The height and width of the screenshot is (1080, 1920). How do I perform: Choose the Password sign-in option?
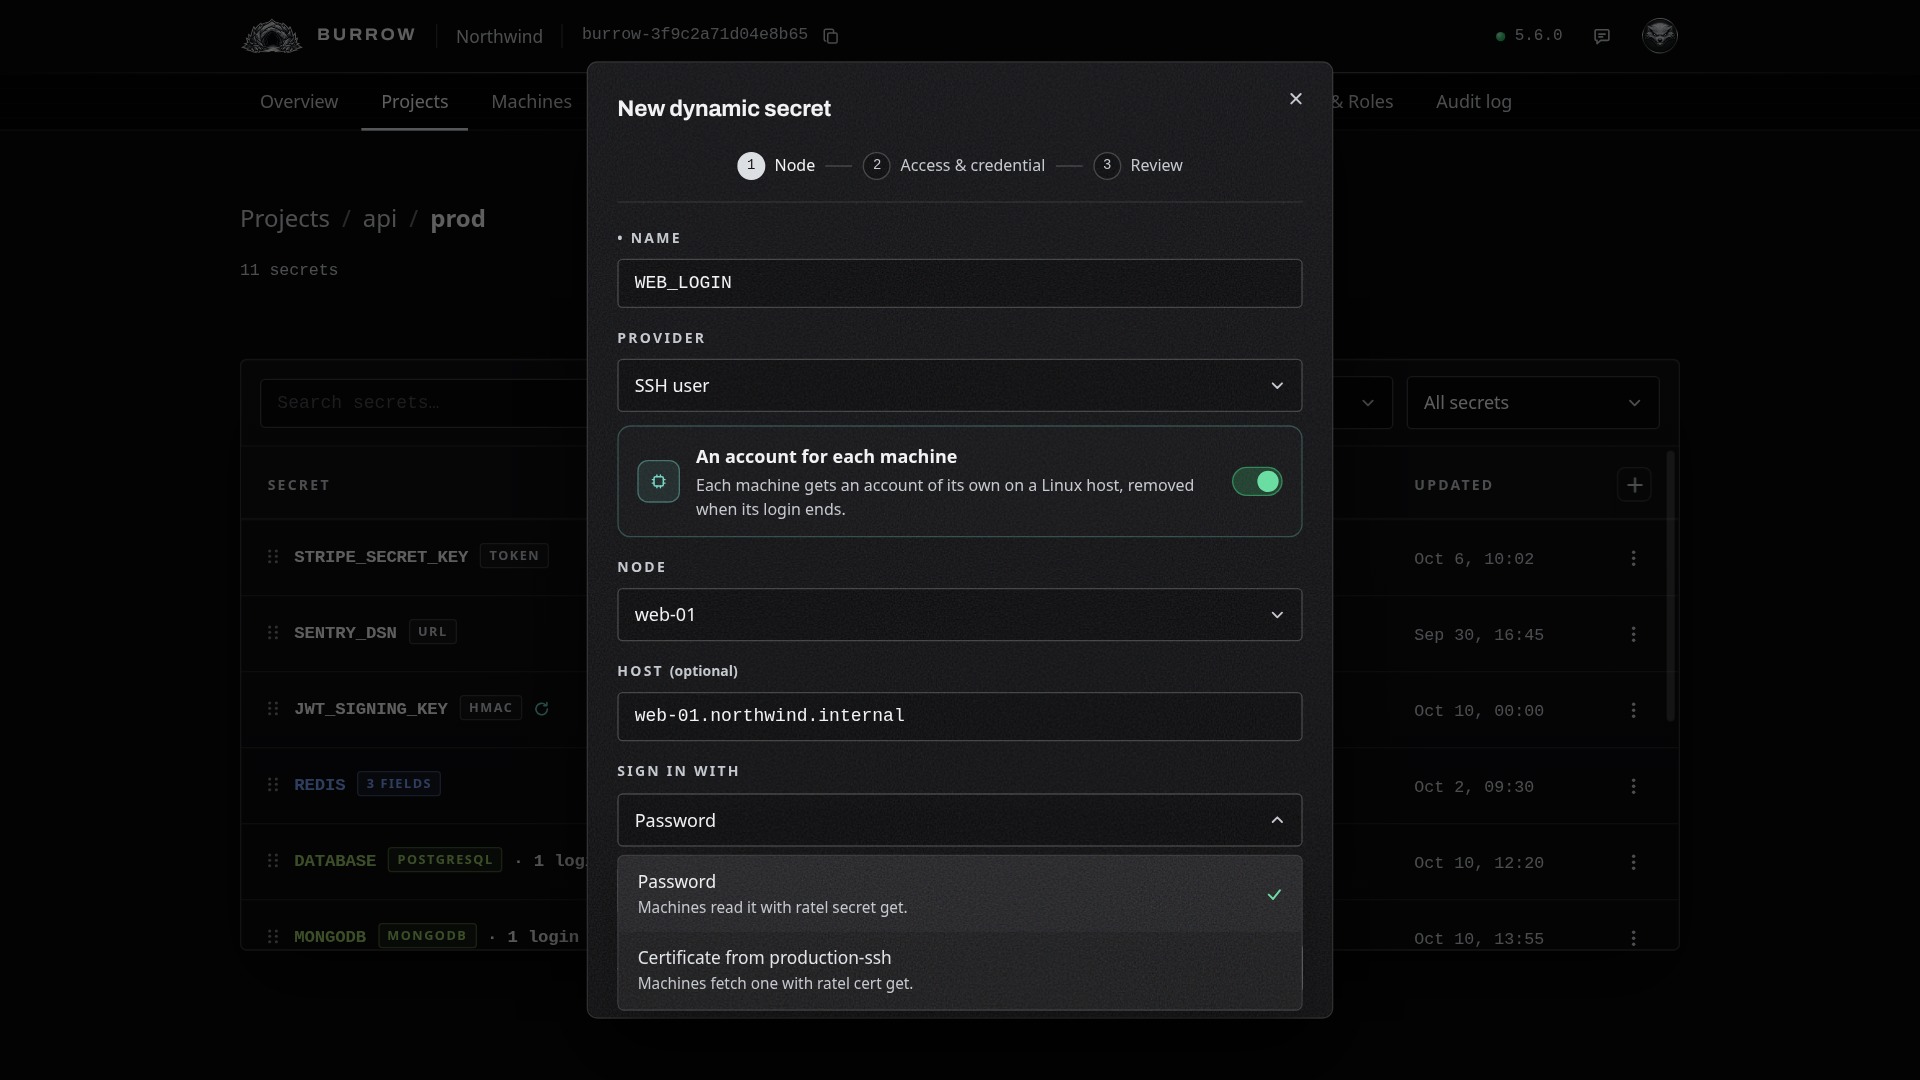(960, 894)
